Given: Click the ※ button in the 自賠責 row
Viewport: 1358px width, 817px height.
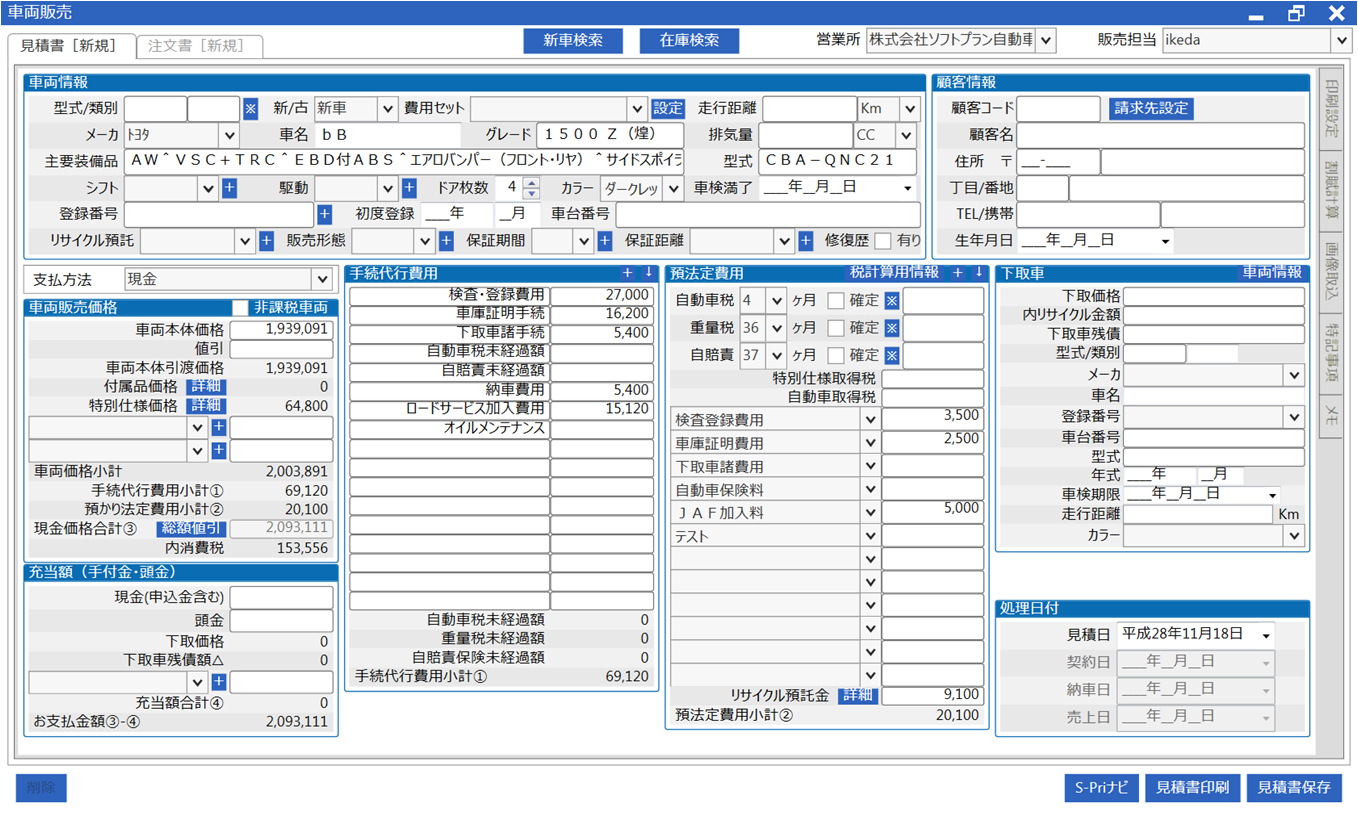Looking at the screenshot, I should point(892,355).
